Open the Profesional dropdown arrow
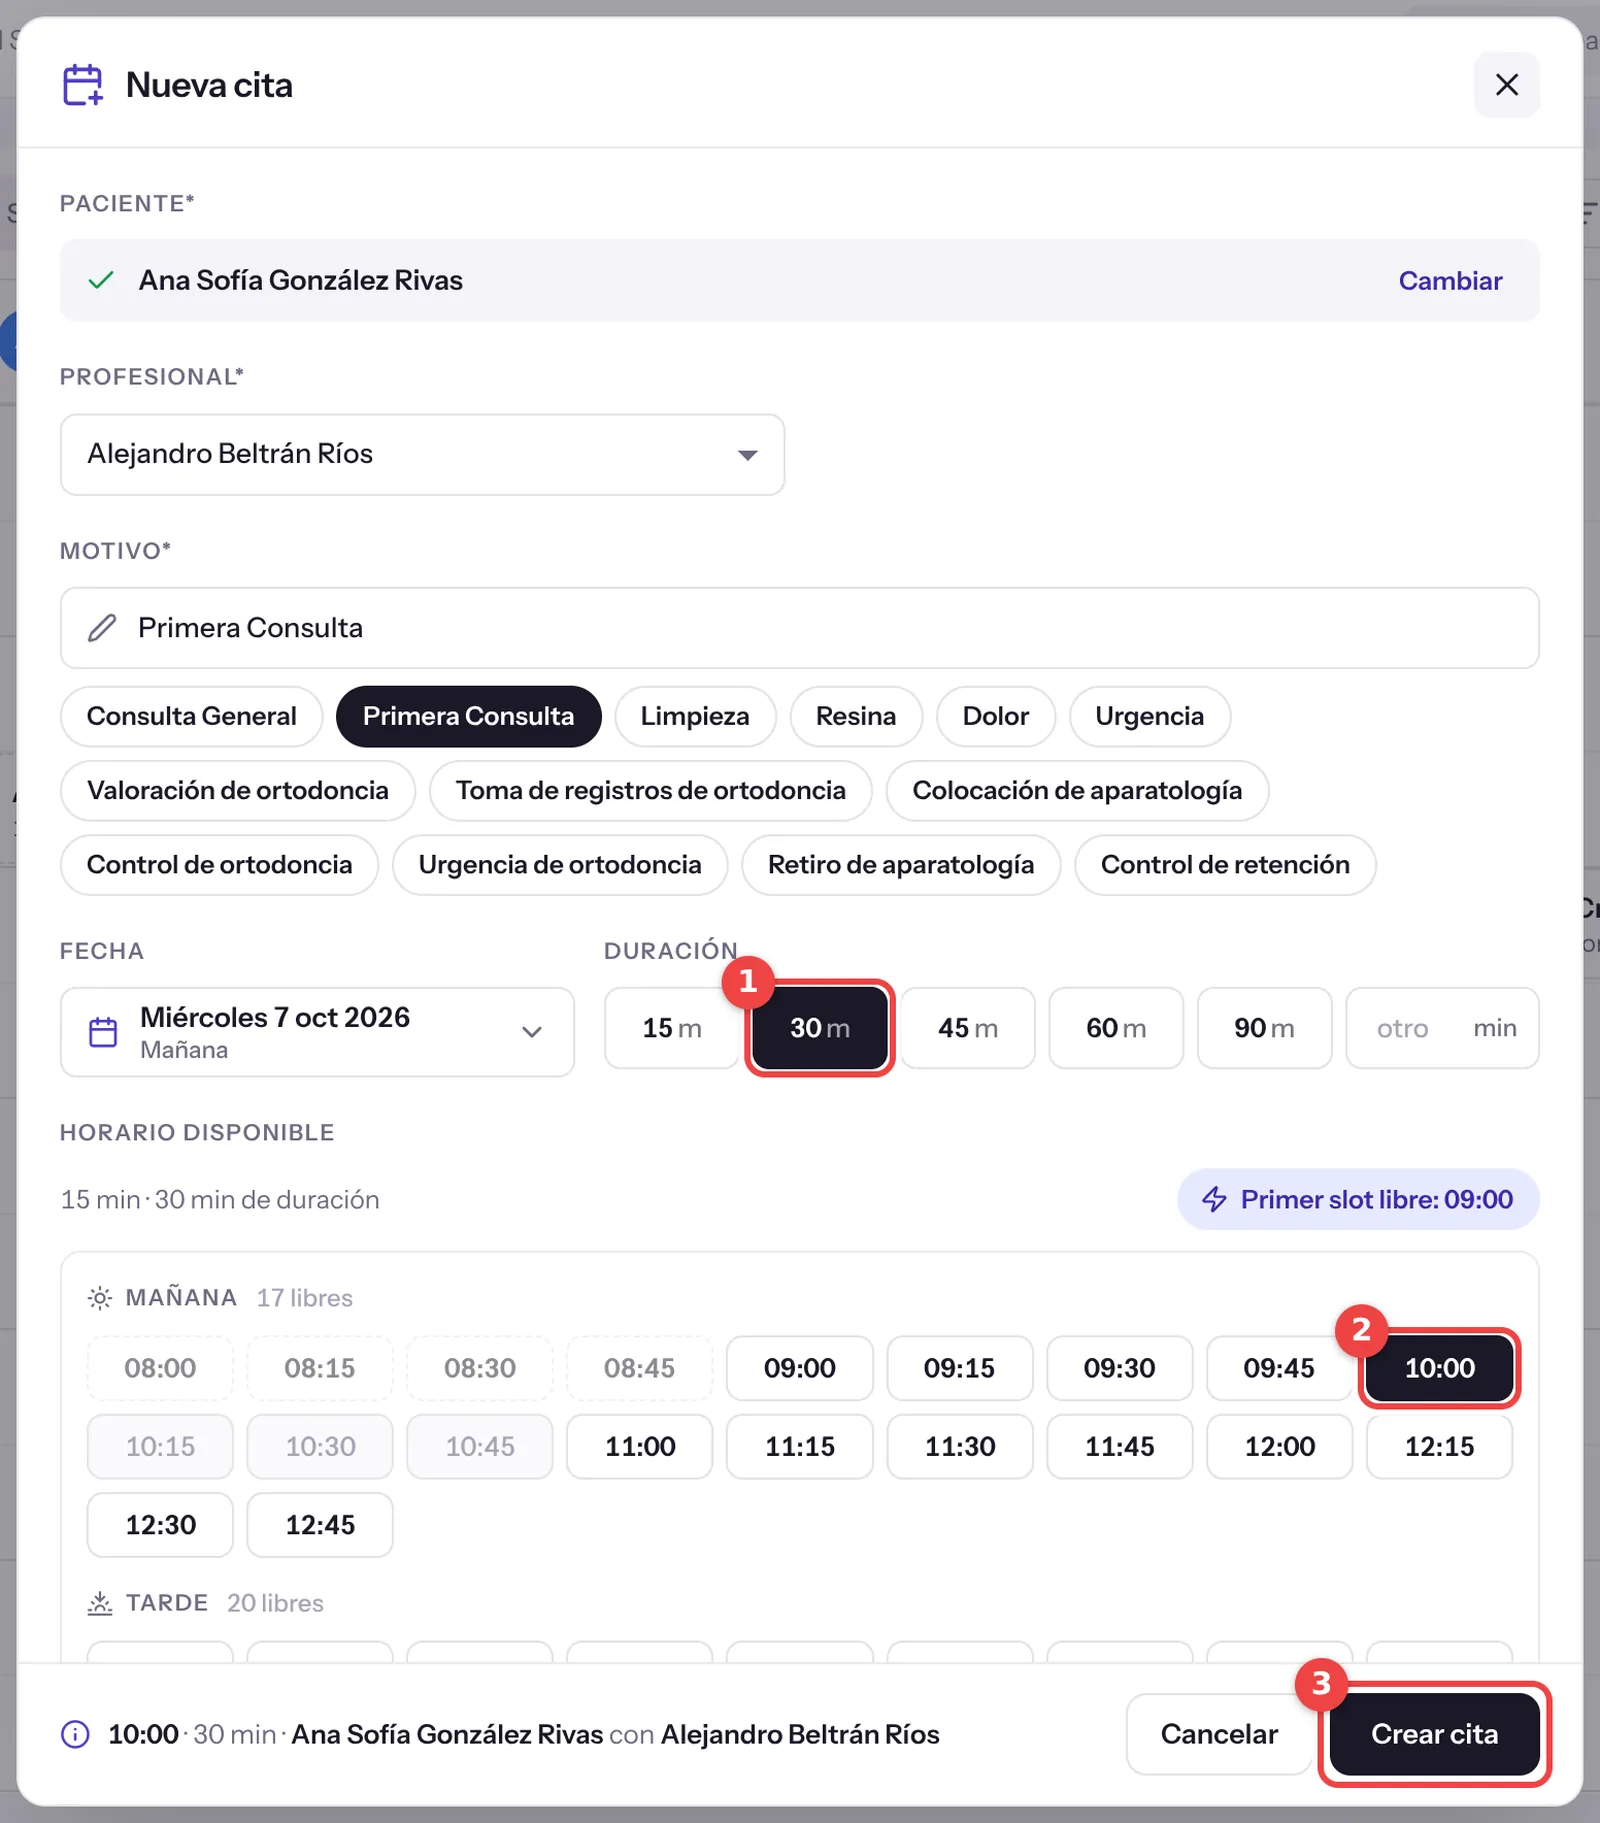This screenshot has width=1600, height=1823. point(747,455)
